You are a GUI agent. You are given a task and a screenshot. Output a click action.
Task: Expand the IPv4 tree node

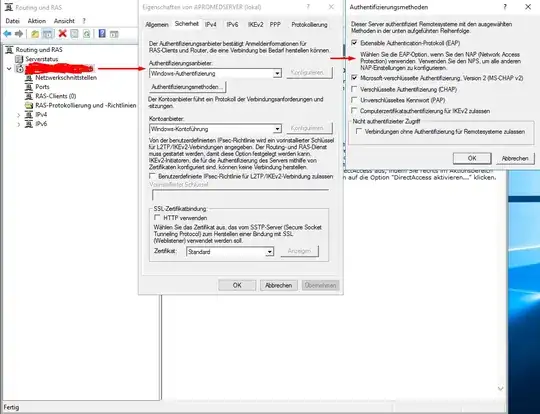(x=19, y=115)
